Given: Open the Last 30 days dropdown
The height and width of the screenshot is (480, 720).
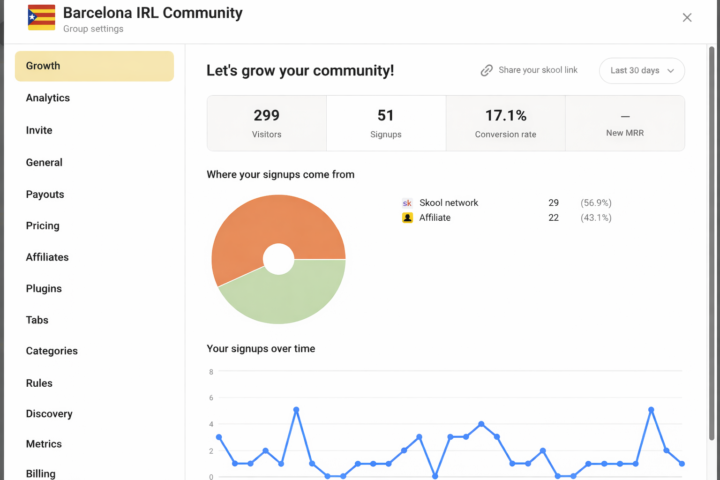Looking at the screenshot, I should [x=641, y=70].
